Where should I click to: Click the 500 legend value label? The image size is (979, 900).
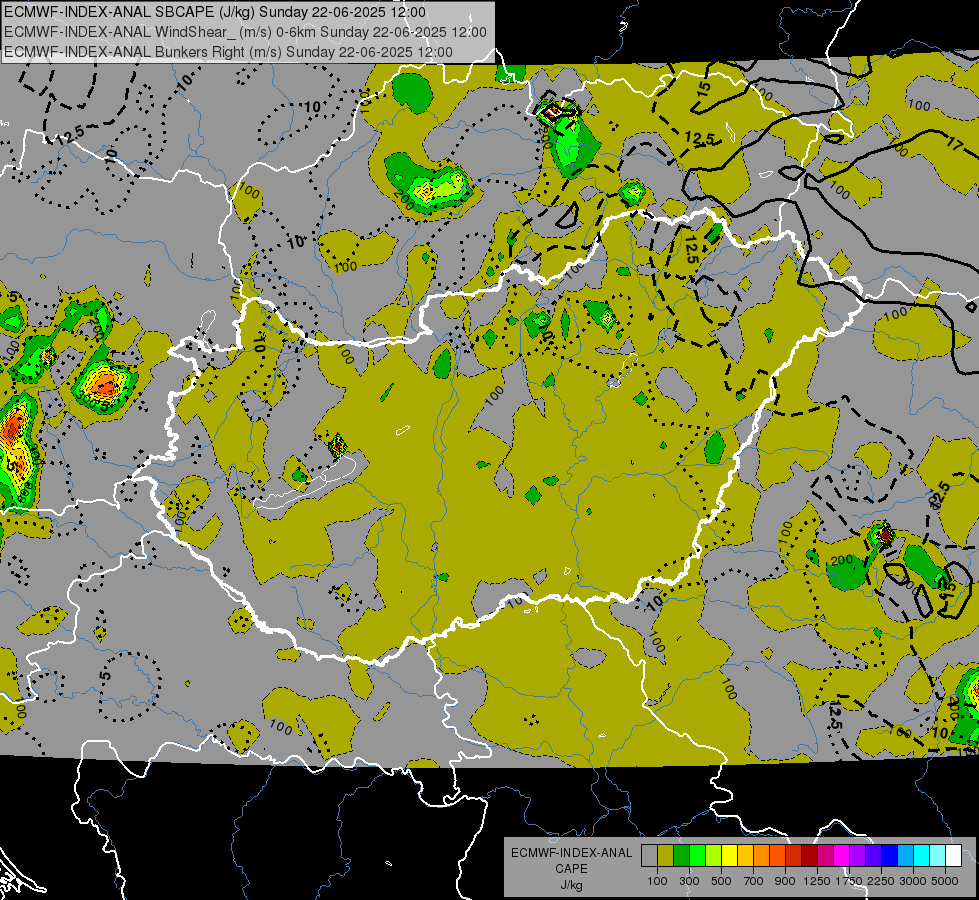721,881
